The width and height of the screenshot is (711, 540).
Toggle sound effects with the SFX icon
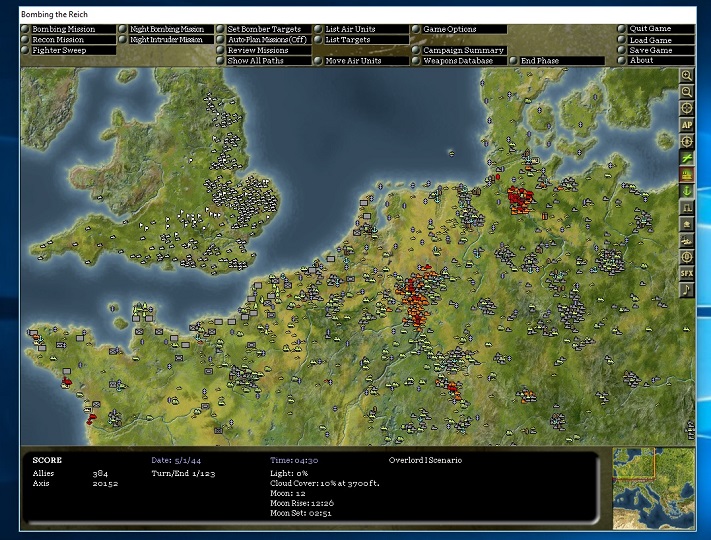(x=687, y=273)
